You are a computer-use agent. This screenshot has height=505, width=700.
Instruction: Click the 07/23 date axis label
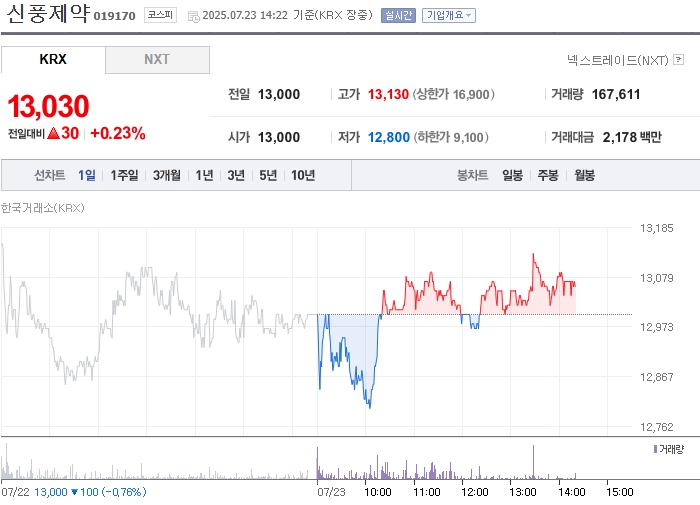331,492
